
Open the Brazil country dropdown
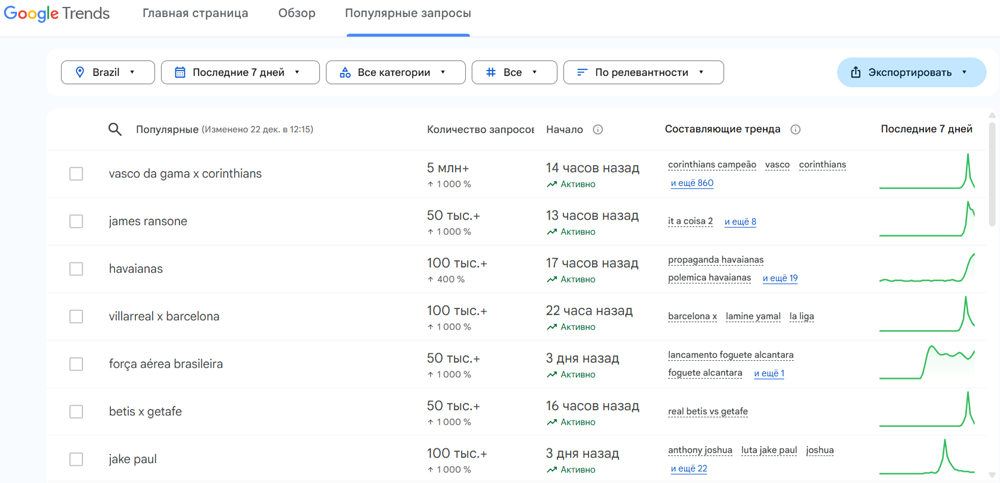point(108,72)
